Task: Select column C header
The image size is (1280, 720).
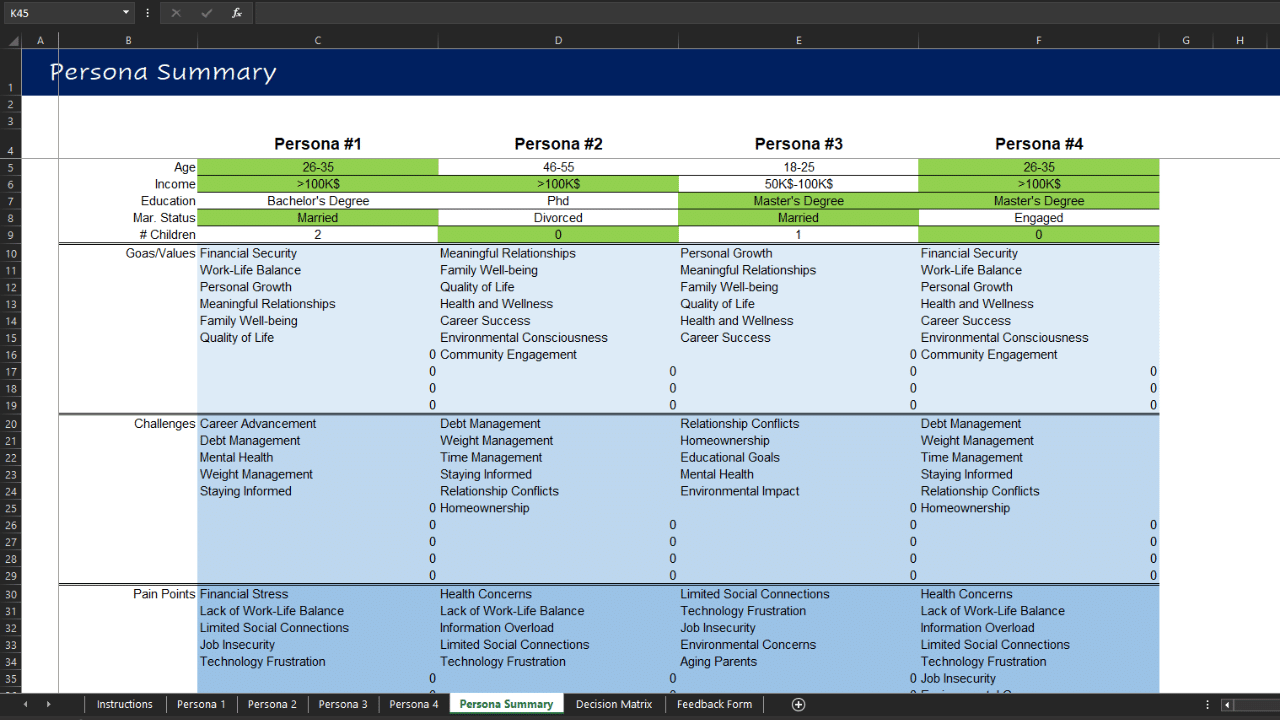Action: coord(318,41)
